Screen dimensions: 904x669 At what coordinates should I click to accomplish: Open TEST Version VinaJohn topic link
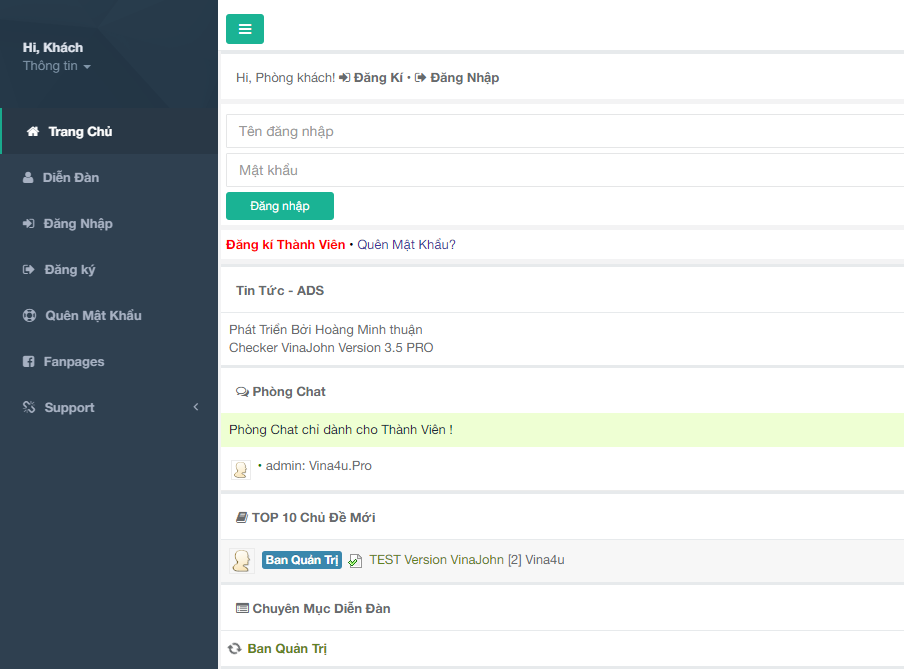pos(436,560)
